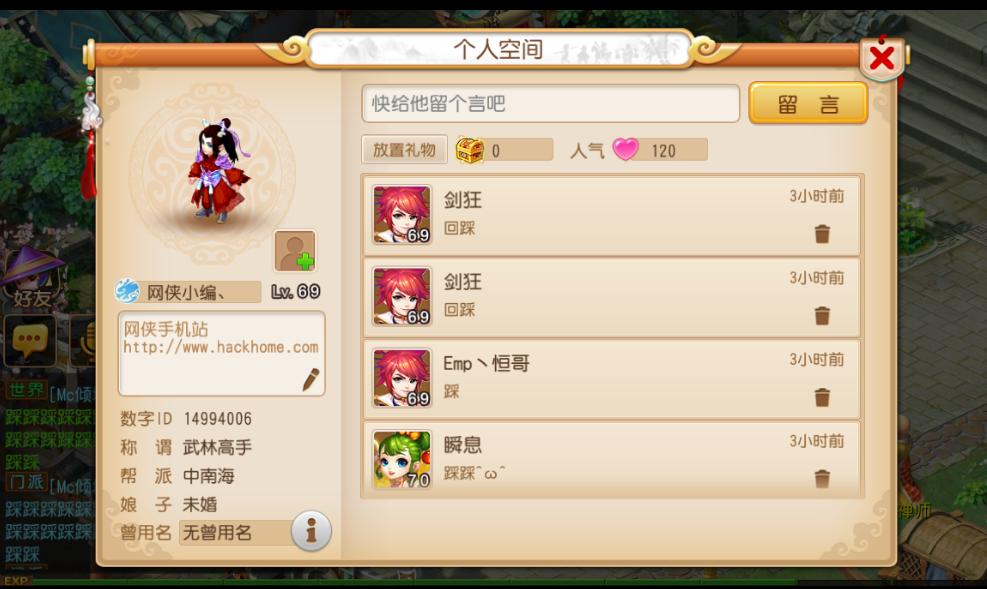Image resolution: width=987 pixels, height=589 pixels.
Task: Edit the signature with the pencil icon
Action: click(311, 379)
